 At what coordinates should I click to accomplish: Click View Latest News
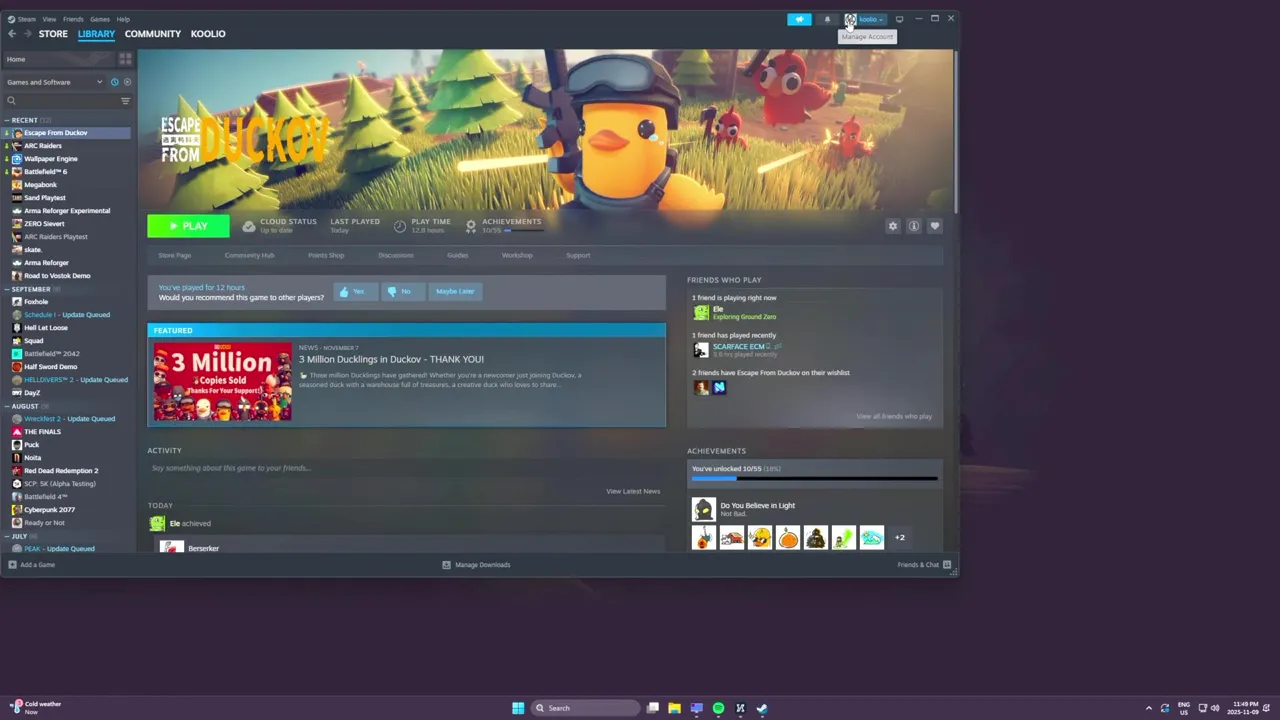point(633,491)
